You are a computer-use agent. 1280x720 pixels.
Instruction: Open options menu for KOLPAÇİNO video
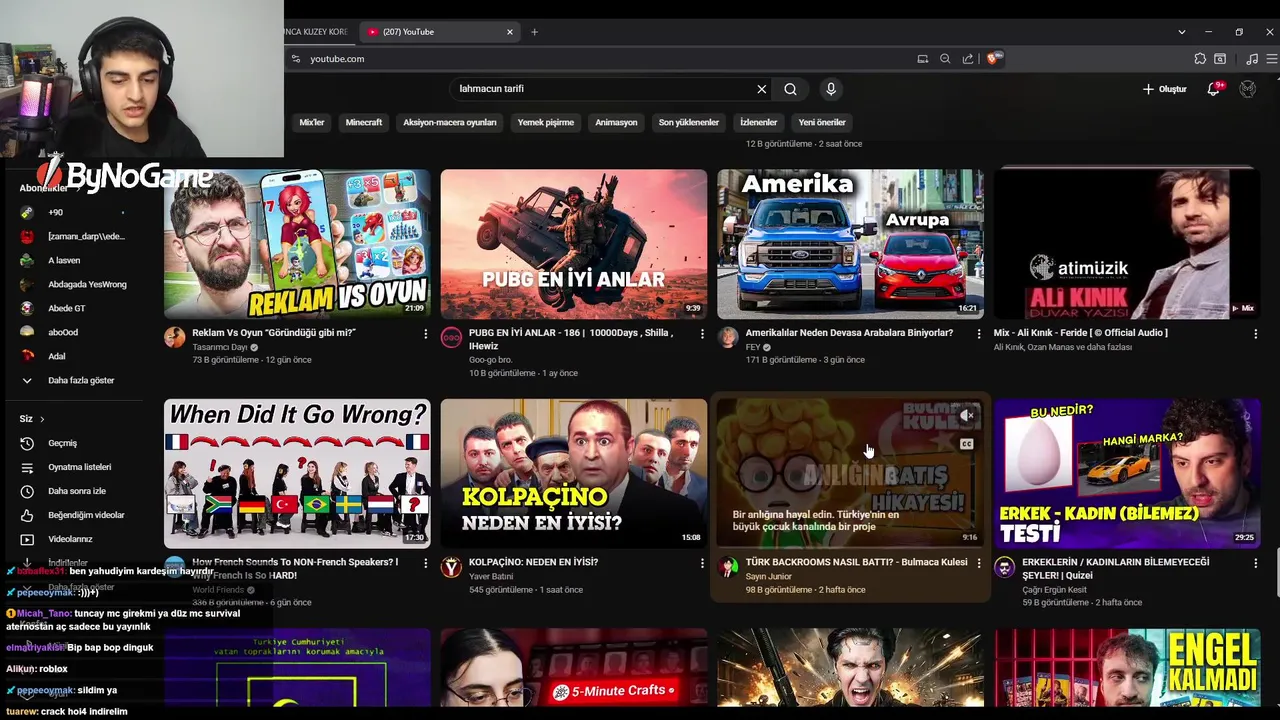coord(702,563)
